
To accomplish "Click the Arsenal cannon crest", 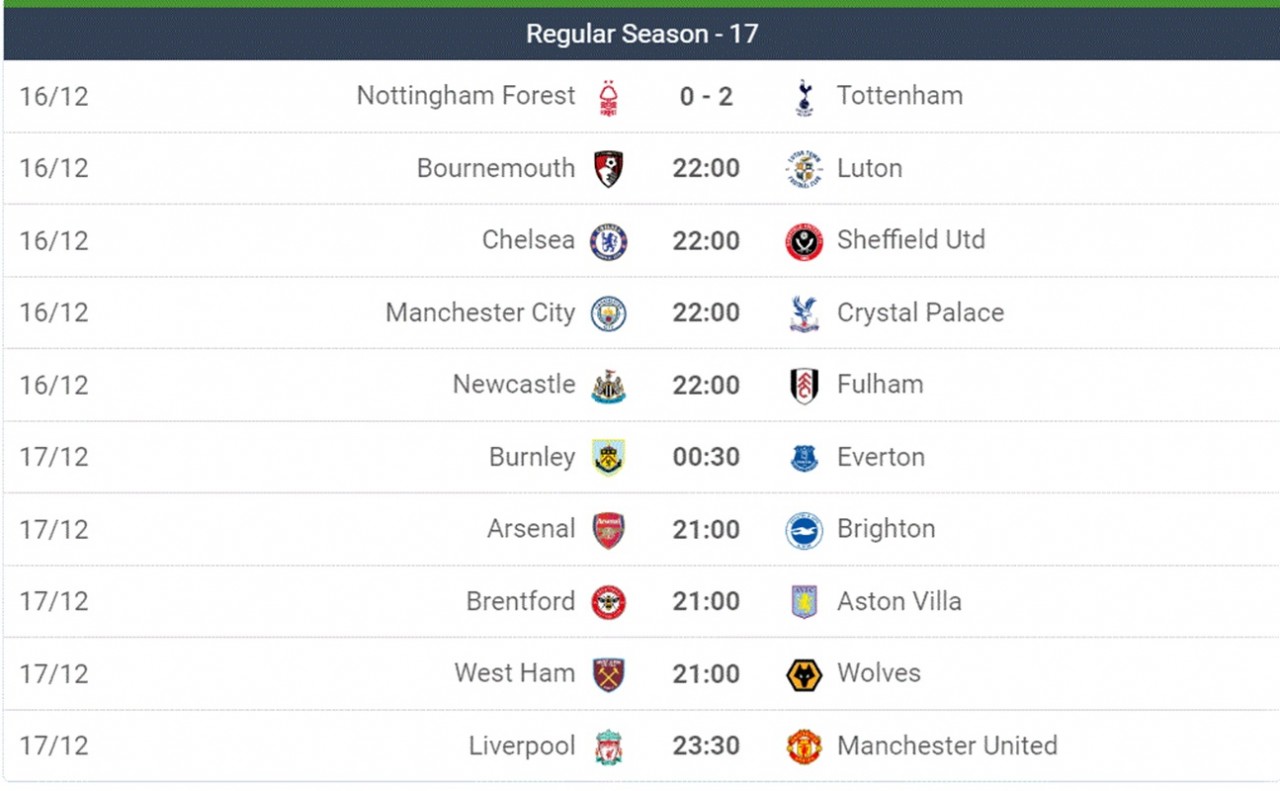I will pyautogui.click(x=607, y=529).
